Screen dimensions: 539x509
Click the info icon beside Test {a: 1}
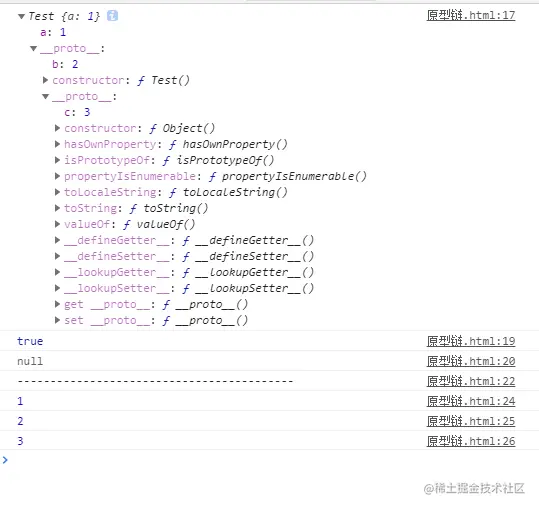coord(112,15)
